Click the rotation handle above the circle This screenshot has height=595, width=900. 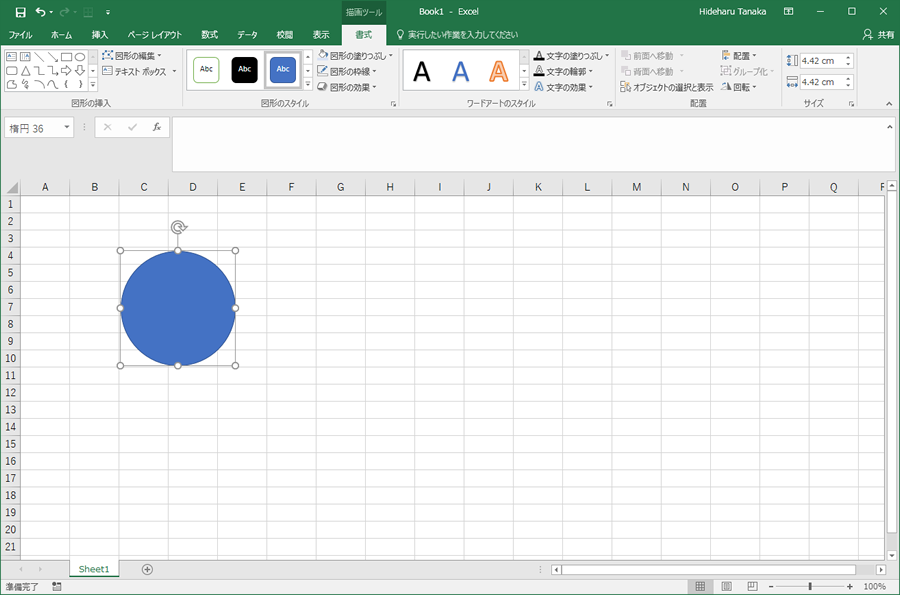coord(179,227)
